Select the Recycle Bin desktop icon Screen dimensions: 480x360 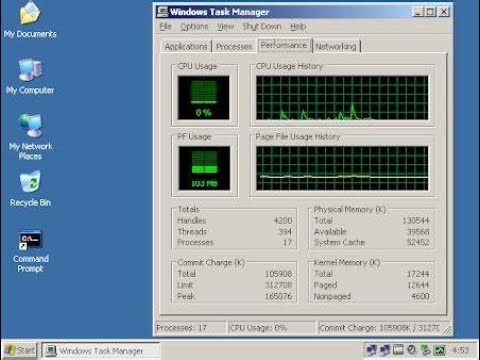[x=30, y=188]
